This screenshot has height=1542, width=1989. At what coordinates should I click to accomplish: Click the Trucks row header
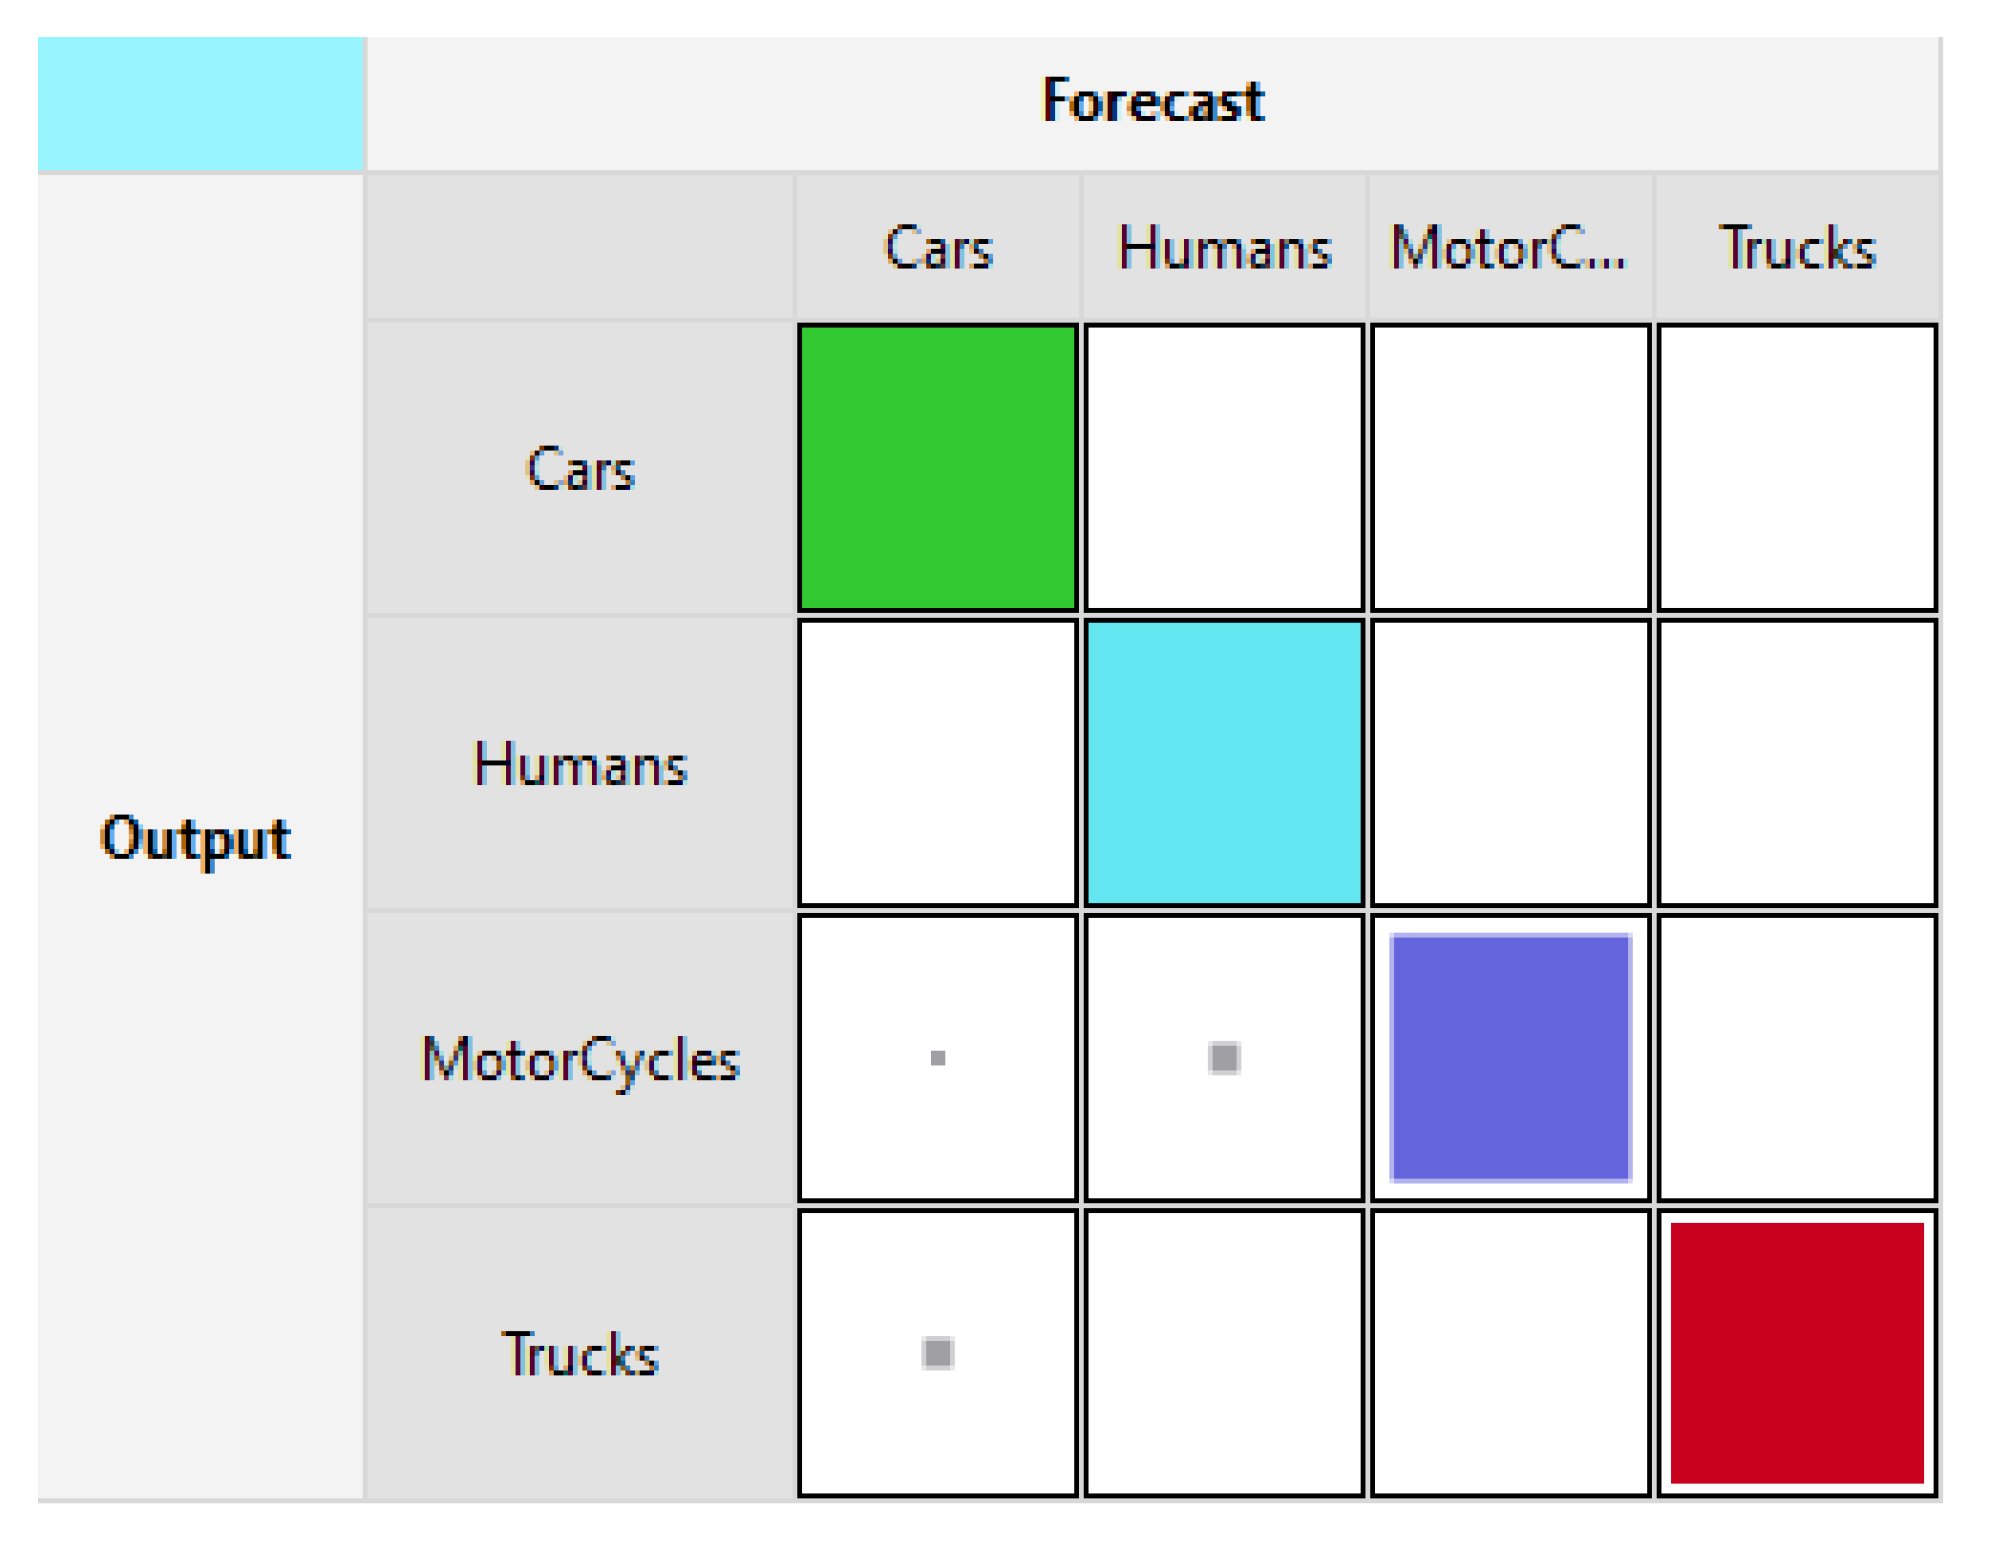[580, 1353]
